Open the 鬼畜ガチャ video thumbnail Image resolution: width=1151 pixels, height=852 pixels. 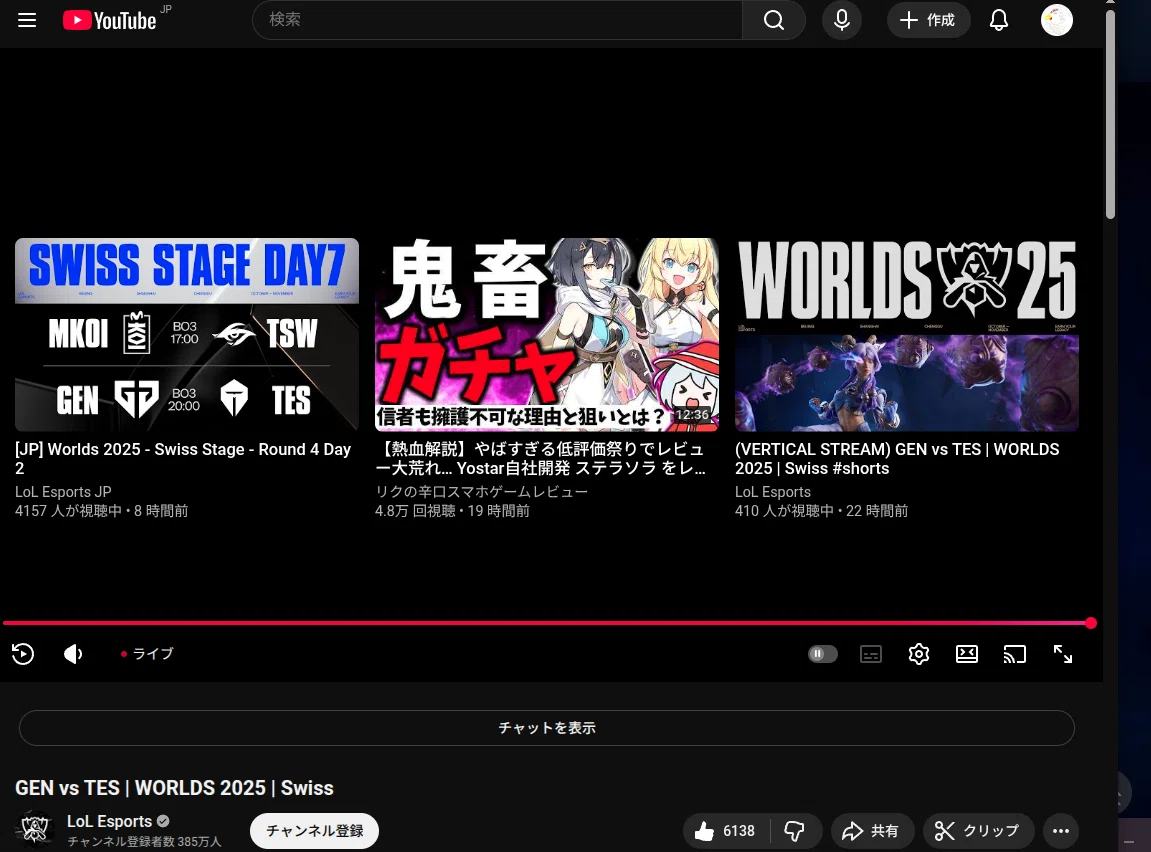point(546,335)
